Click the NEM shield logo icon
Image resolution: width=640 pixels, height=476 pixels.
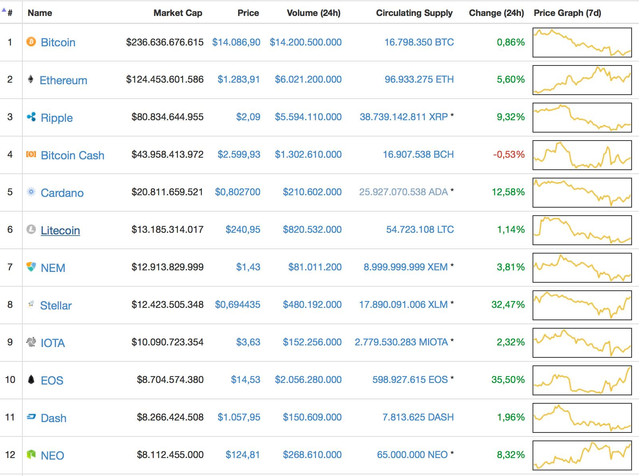31,267
